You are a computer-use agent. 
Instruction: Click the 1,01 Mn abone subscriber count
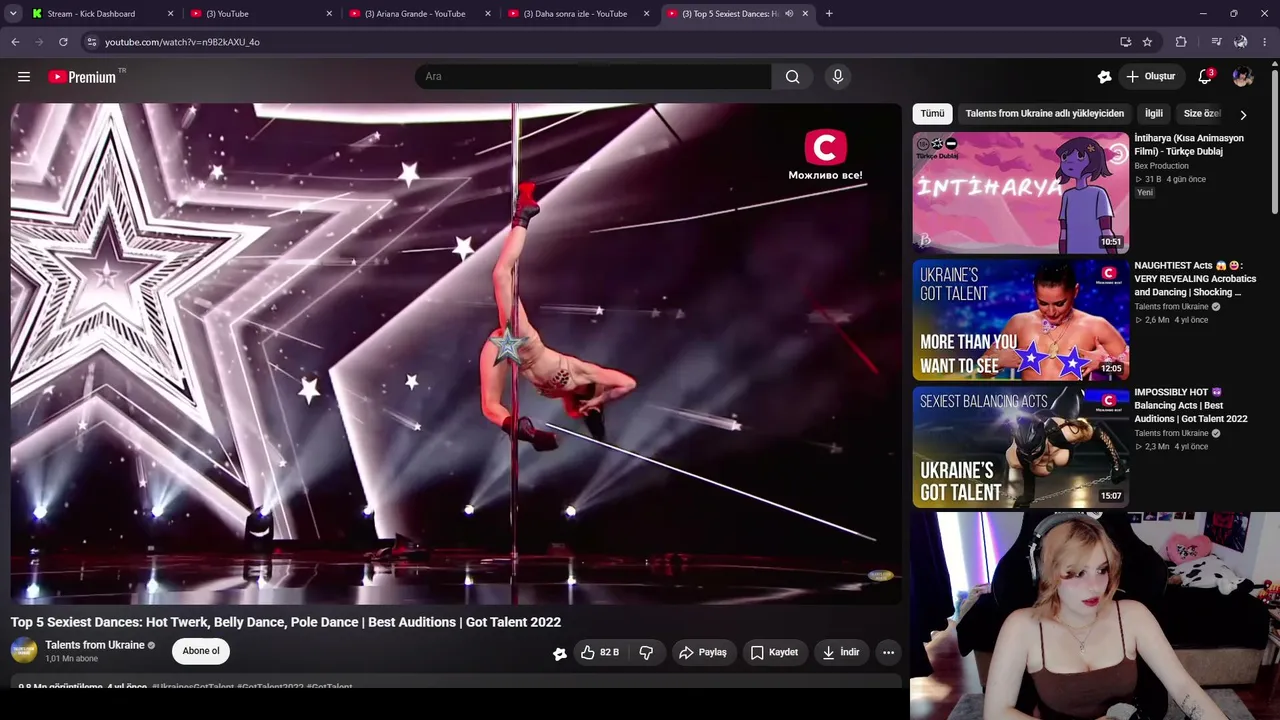coord(71,659)
